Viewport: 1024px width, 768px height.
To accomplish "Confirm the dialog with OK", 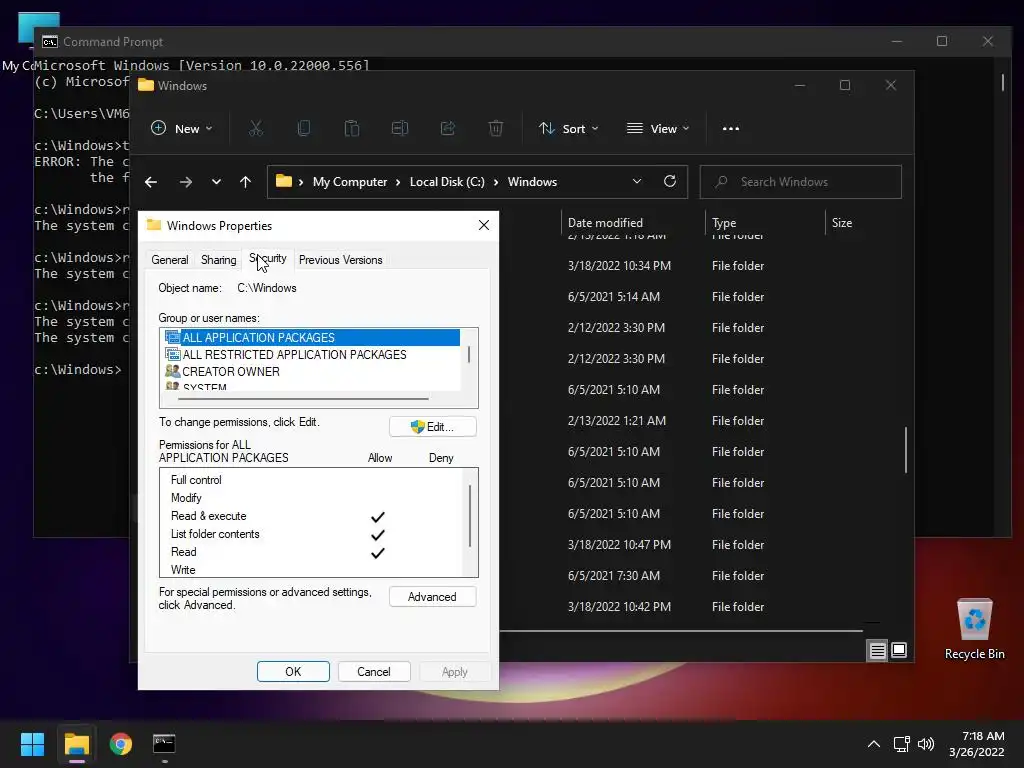I will (x=293, y=672).
